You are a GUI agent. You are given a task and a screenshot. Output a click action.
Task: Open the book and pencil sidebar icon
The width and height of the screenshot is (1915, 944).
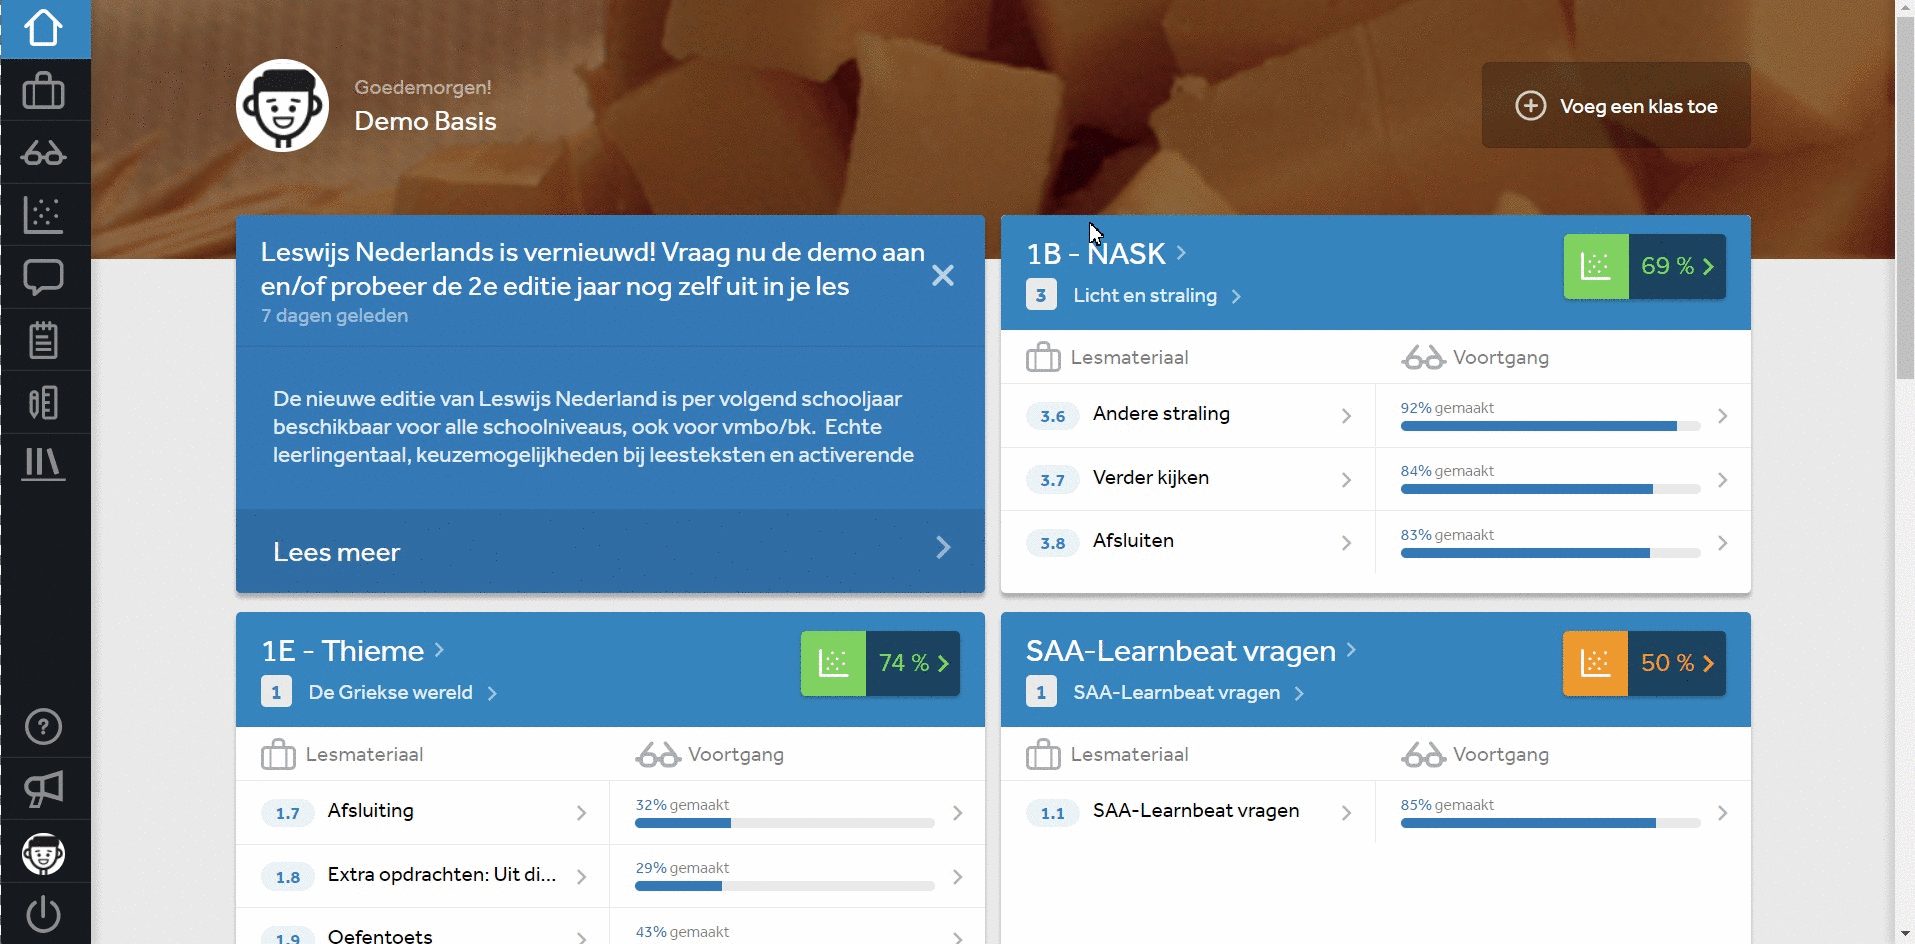(x=44, y=402)
